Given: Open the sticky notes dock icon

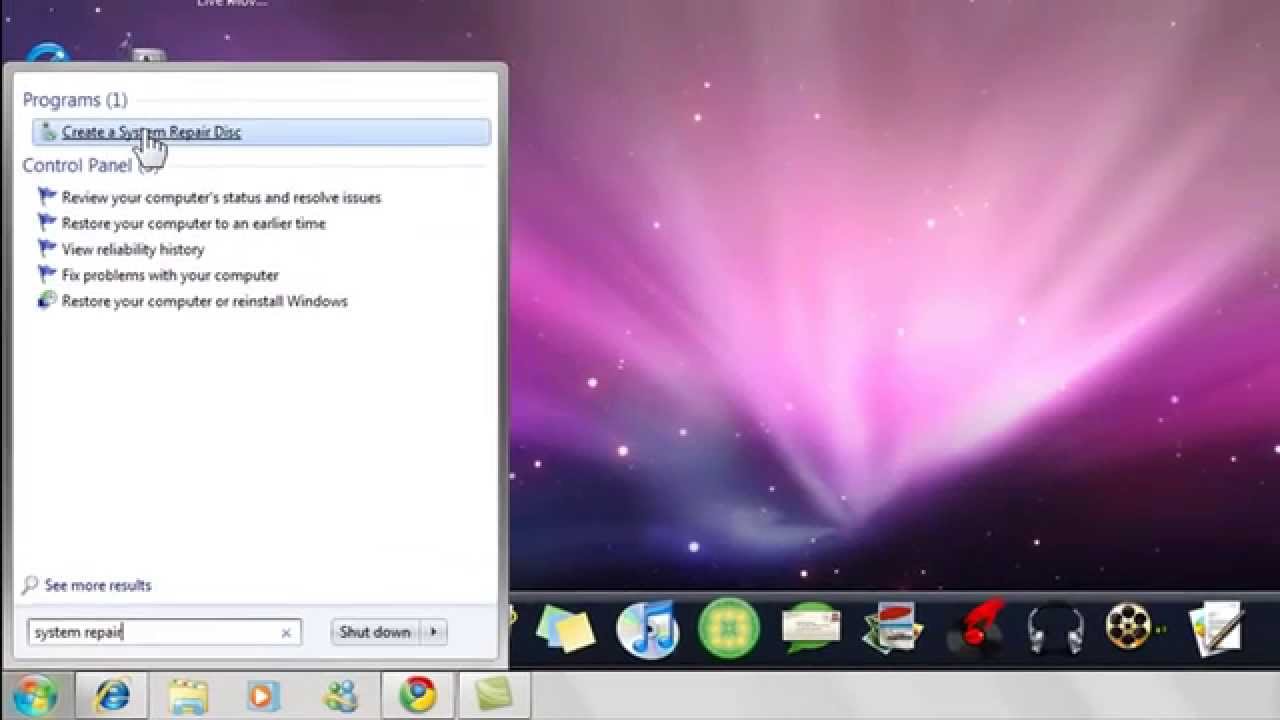Looking at the screenshot, I should pos(566,629).
